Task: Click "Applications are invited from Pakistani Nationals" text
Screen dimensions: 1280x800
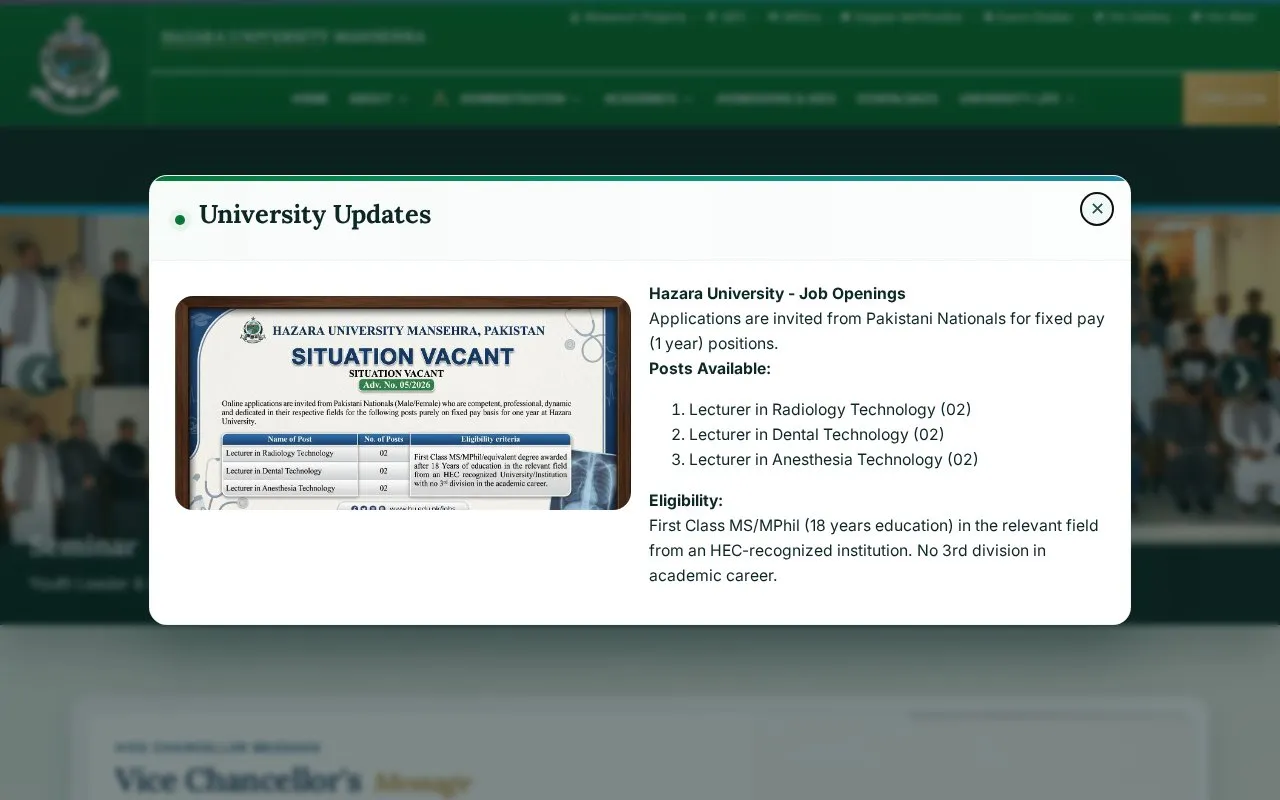Action: [x=877, y=331]
